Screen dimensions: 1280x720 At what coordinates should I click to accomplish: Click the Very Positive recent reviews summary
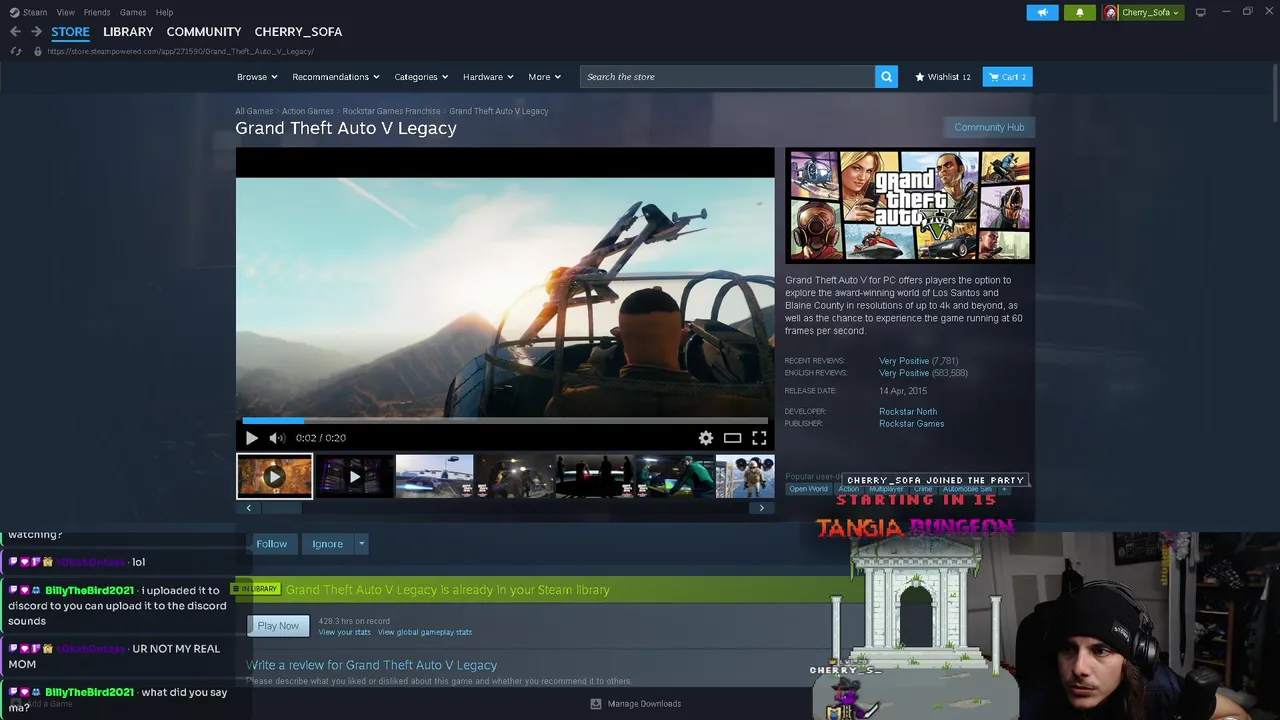click(x=904, y=361)
